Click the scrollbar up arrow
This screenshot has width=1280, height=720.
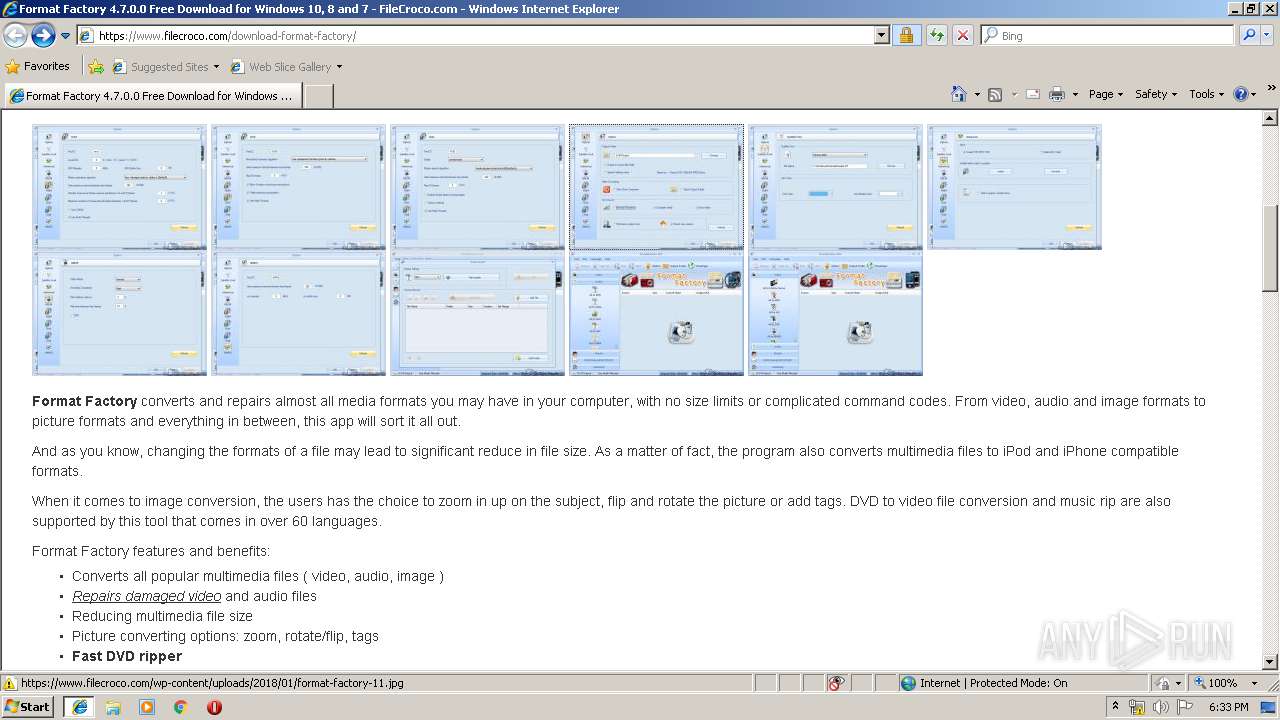(1270, 118)
